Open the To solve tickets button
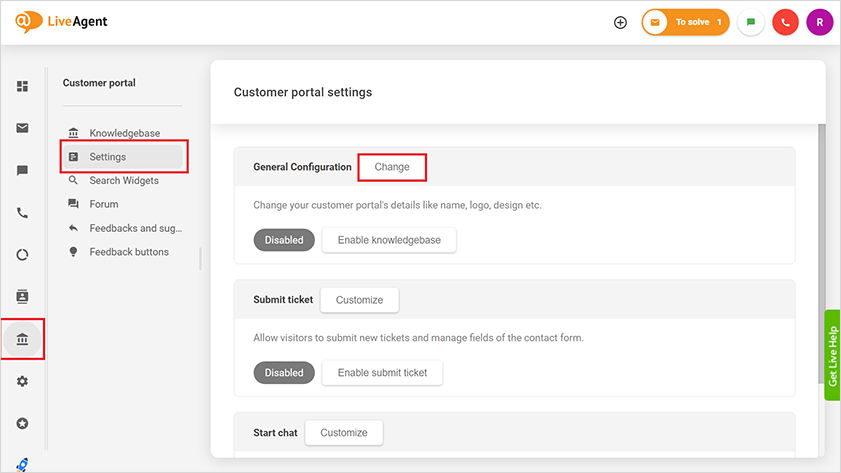The image size is (841, 473). (685, 23)
